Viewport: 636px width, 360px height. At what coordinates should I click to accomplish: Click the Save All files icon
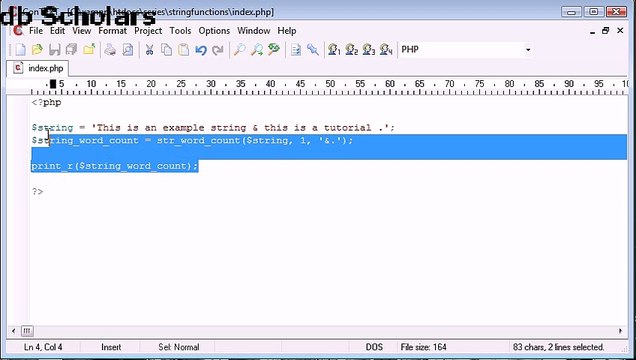click(71, 49)
